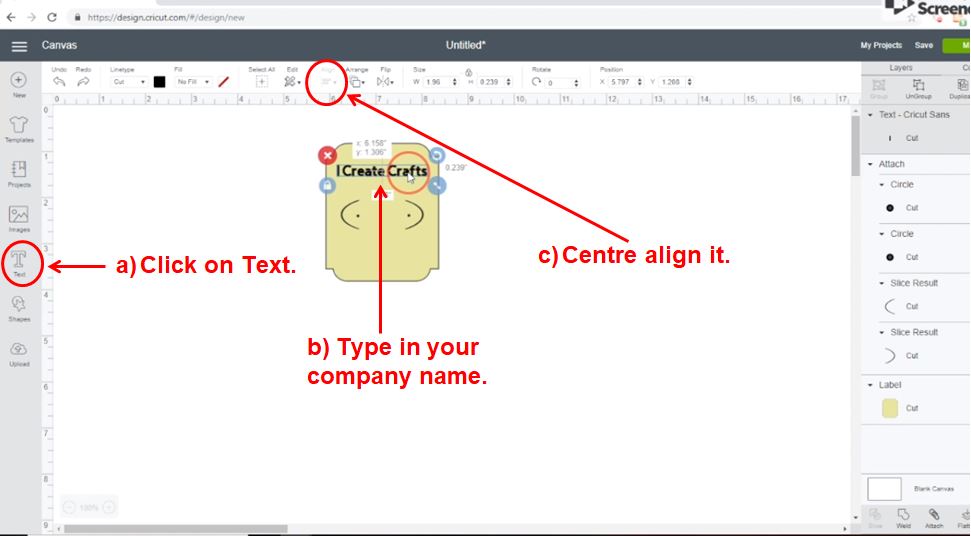Click the Select All icon

pos(261,82)
